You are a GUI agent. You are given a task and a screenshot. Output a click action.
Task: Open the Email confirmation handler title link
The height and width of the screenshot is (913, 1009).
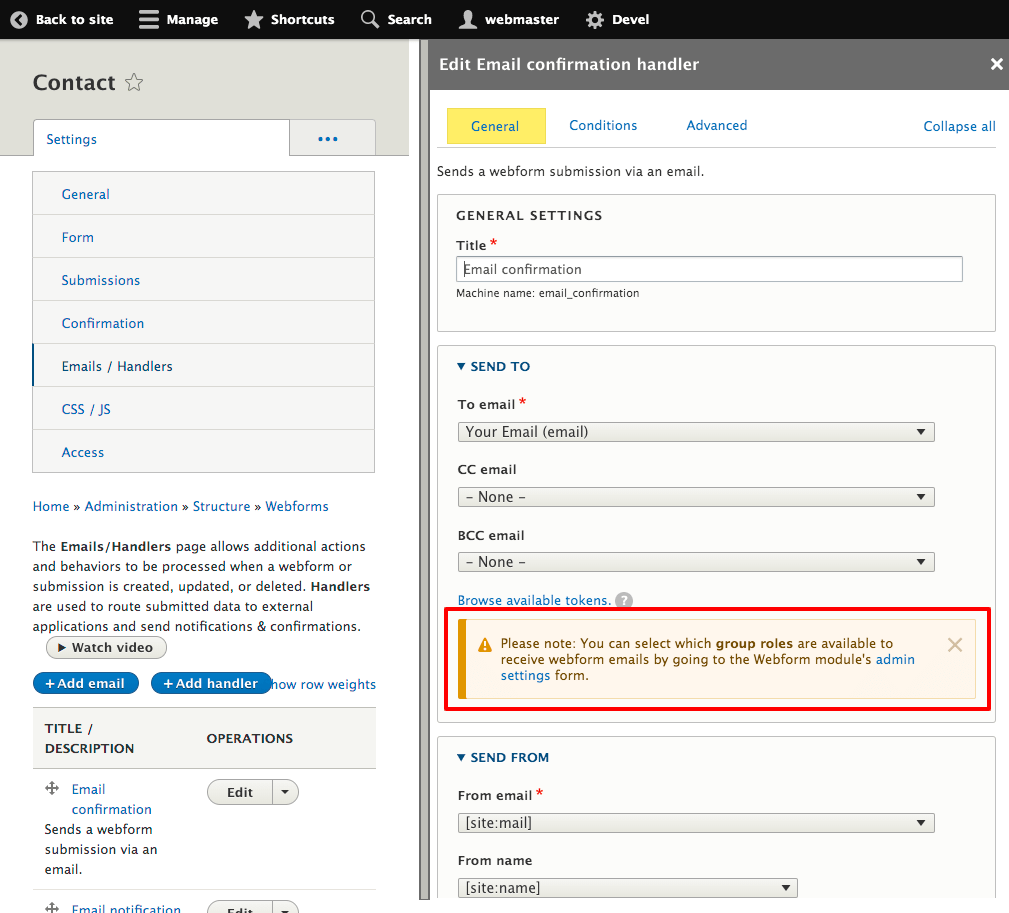click(x=111, y=799)
